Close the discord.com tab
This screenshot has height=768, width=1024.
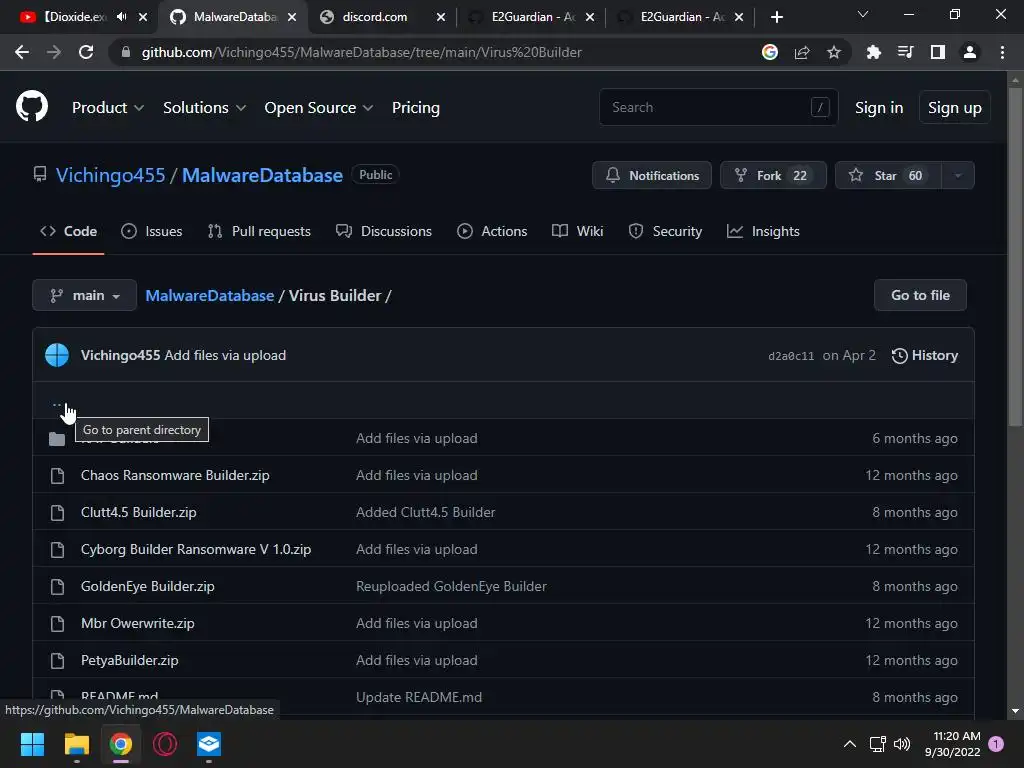pos(441,17)
